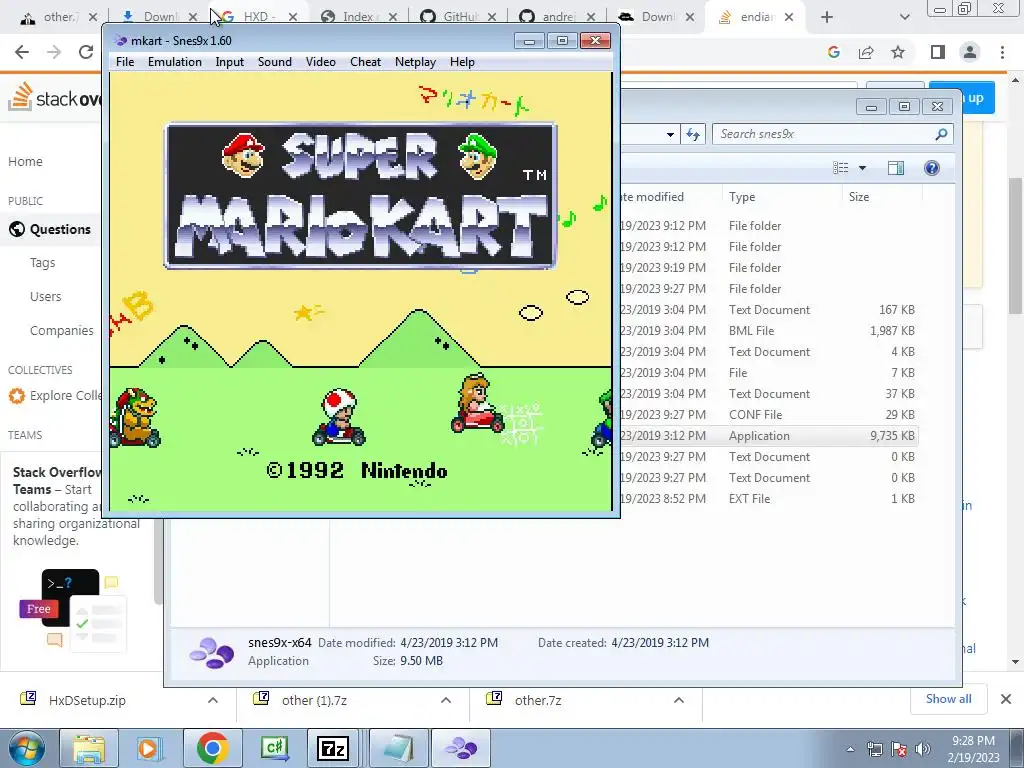Reload the Chrome page
This screenshot has width=1024, height=768.
point(86,52)
